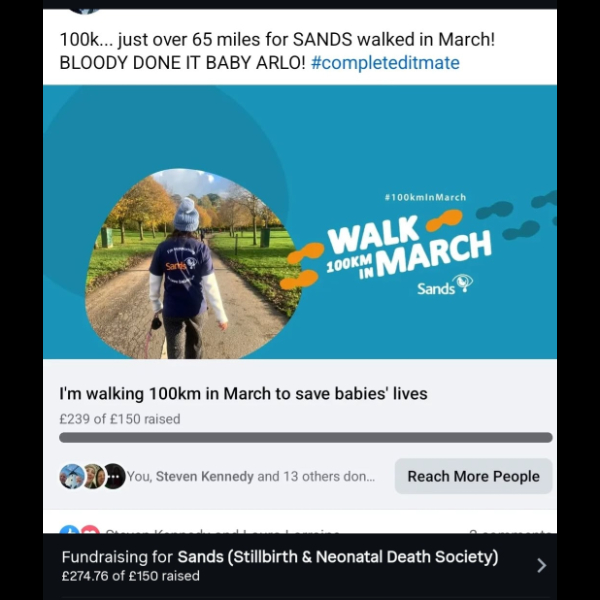Open the "I'm walking 100km in March" title

point(243,394)
